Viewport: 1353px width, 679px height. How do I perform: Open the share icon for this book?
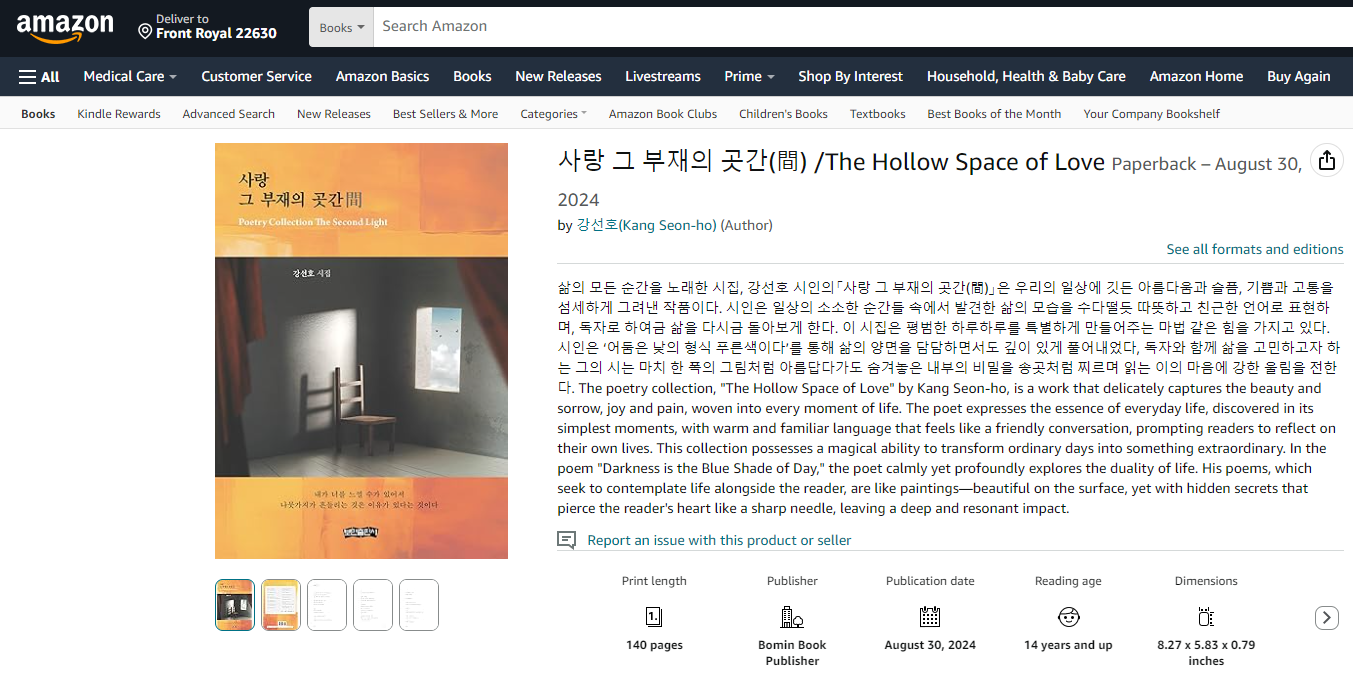pyautogui.click(x=1326, y=160)
